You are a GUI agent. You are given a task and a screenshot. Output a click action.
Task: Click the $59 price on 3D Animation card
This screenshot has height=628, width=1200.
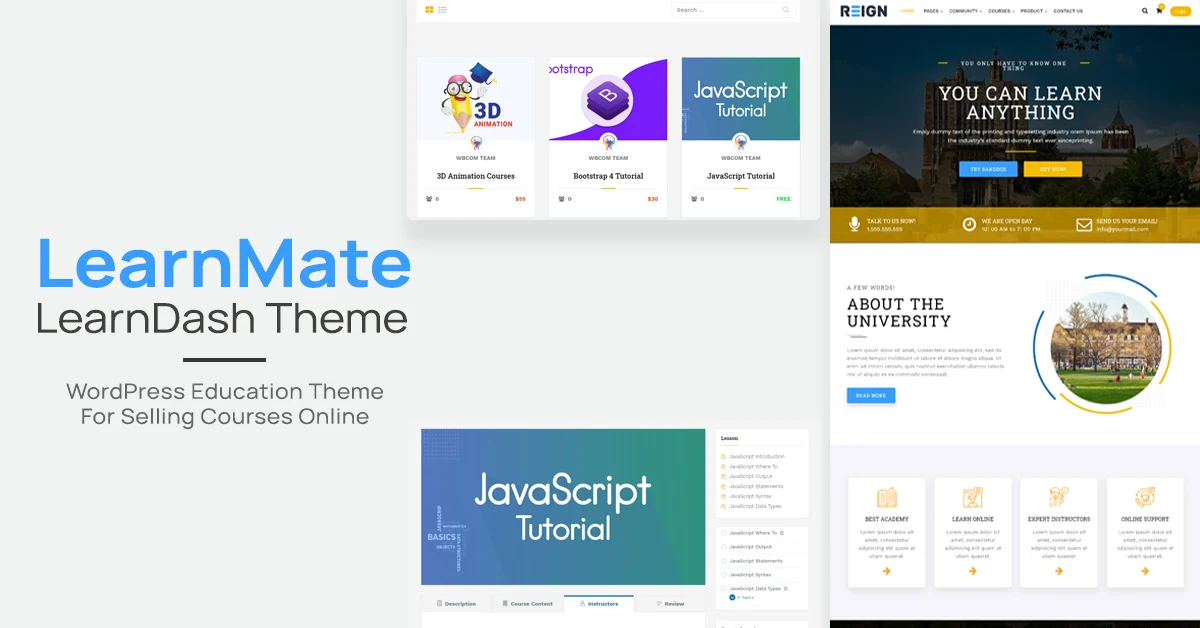(520, 199)
